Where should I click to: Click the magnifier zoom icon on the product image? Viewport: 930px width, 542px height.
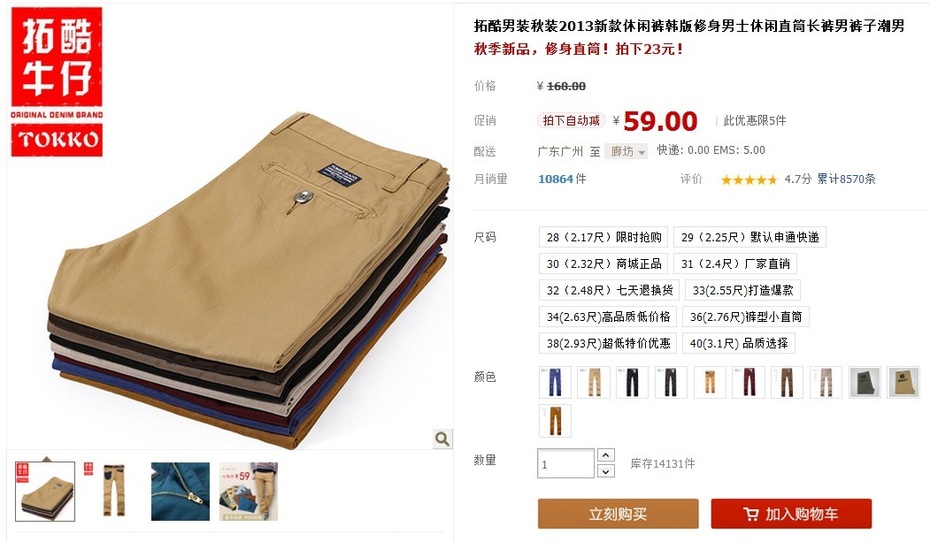[442, 439]
